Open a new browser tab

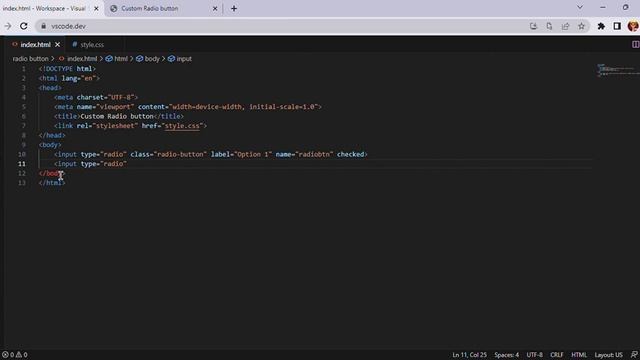(x=234, y=9)
